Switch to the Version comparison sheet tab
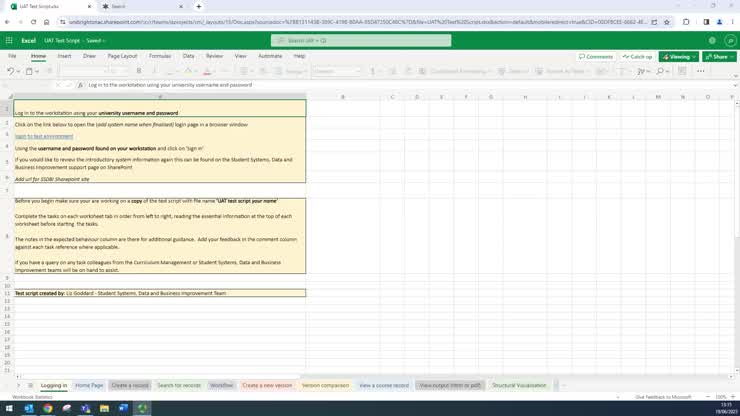 [x=326, y=385]
